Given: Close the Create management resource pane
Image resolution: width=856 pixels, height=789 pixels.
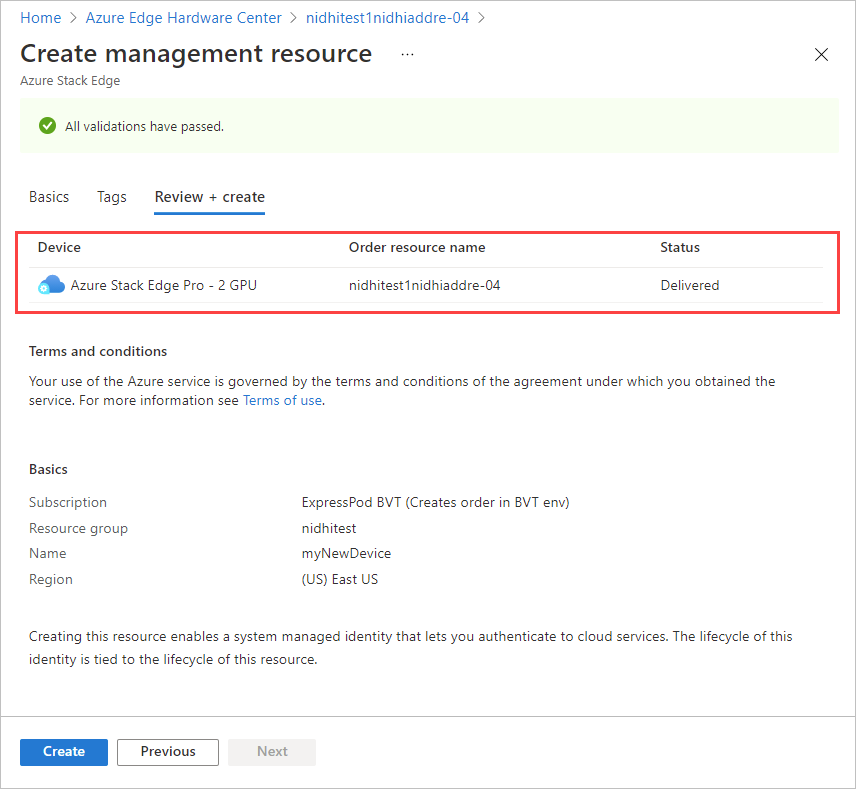Looking at the screenshot, I should (821, 55).
